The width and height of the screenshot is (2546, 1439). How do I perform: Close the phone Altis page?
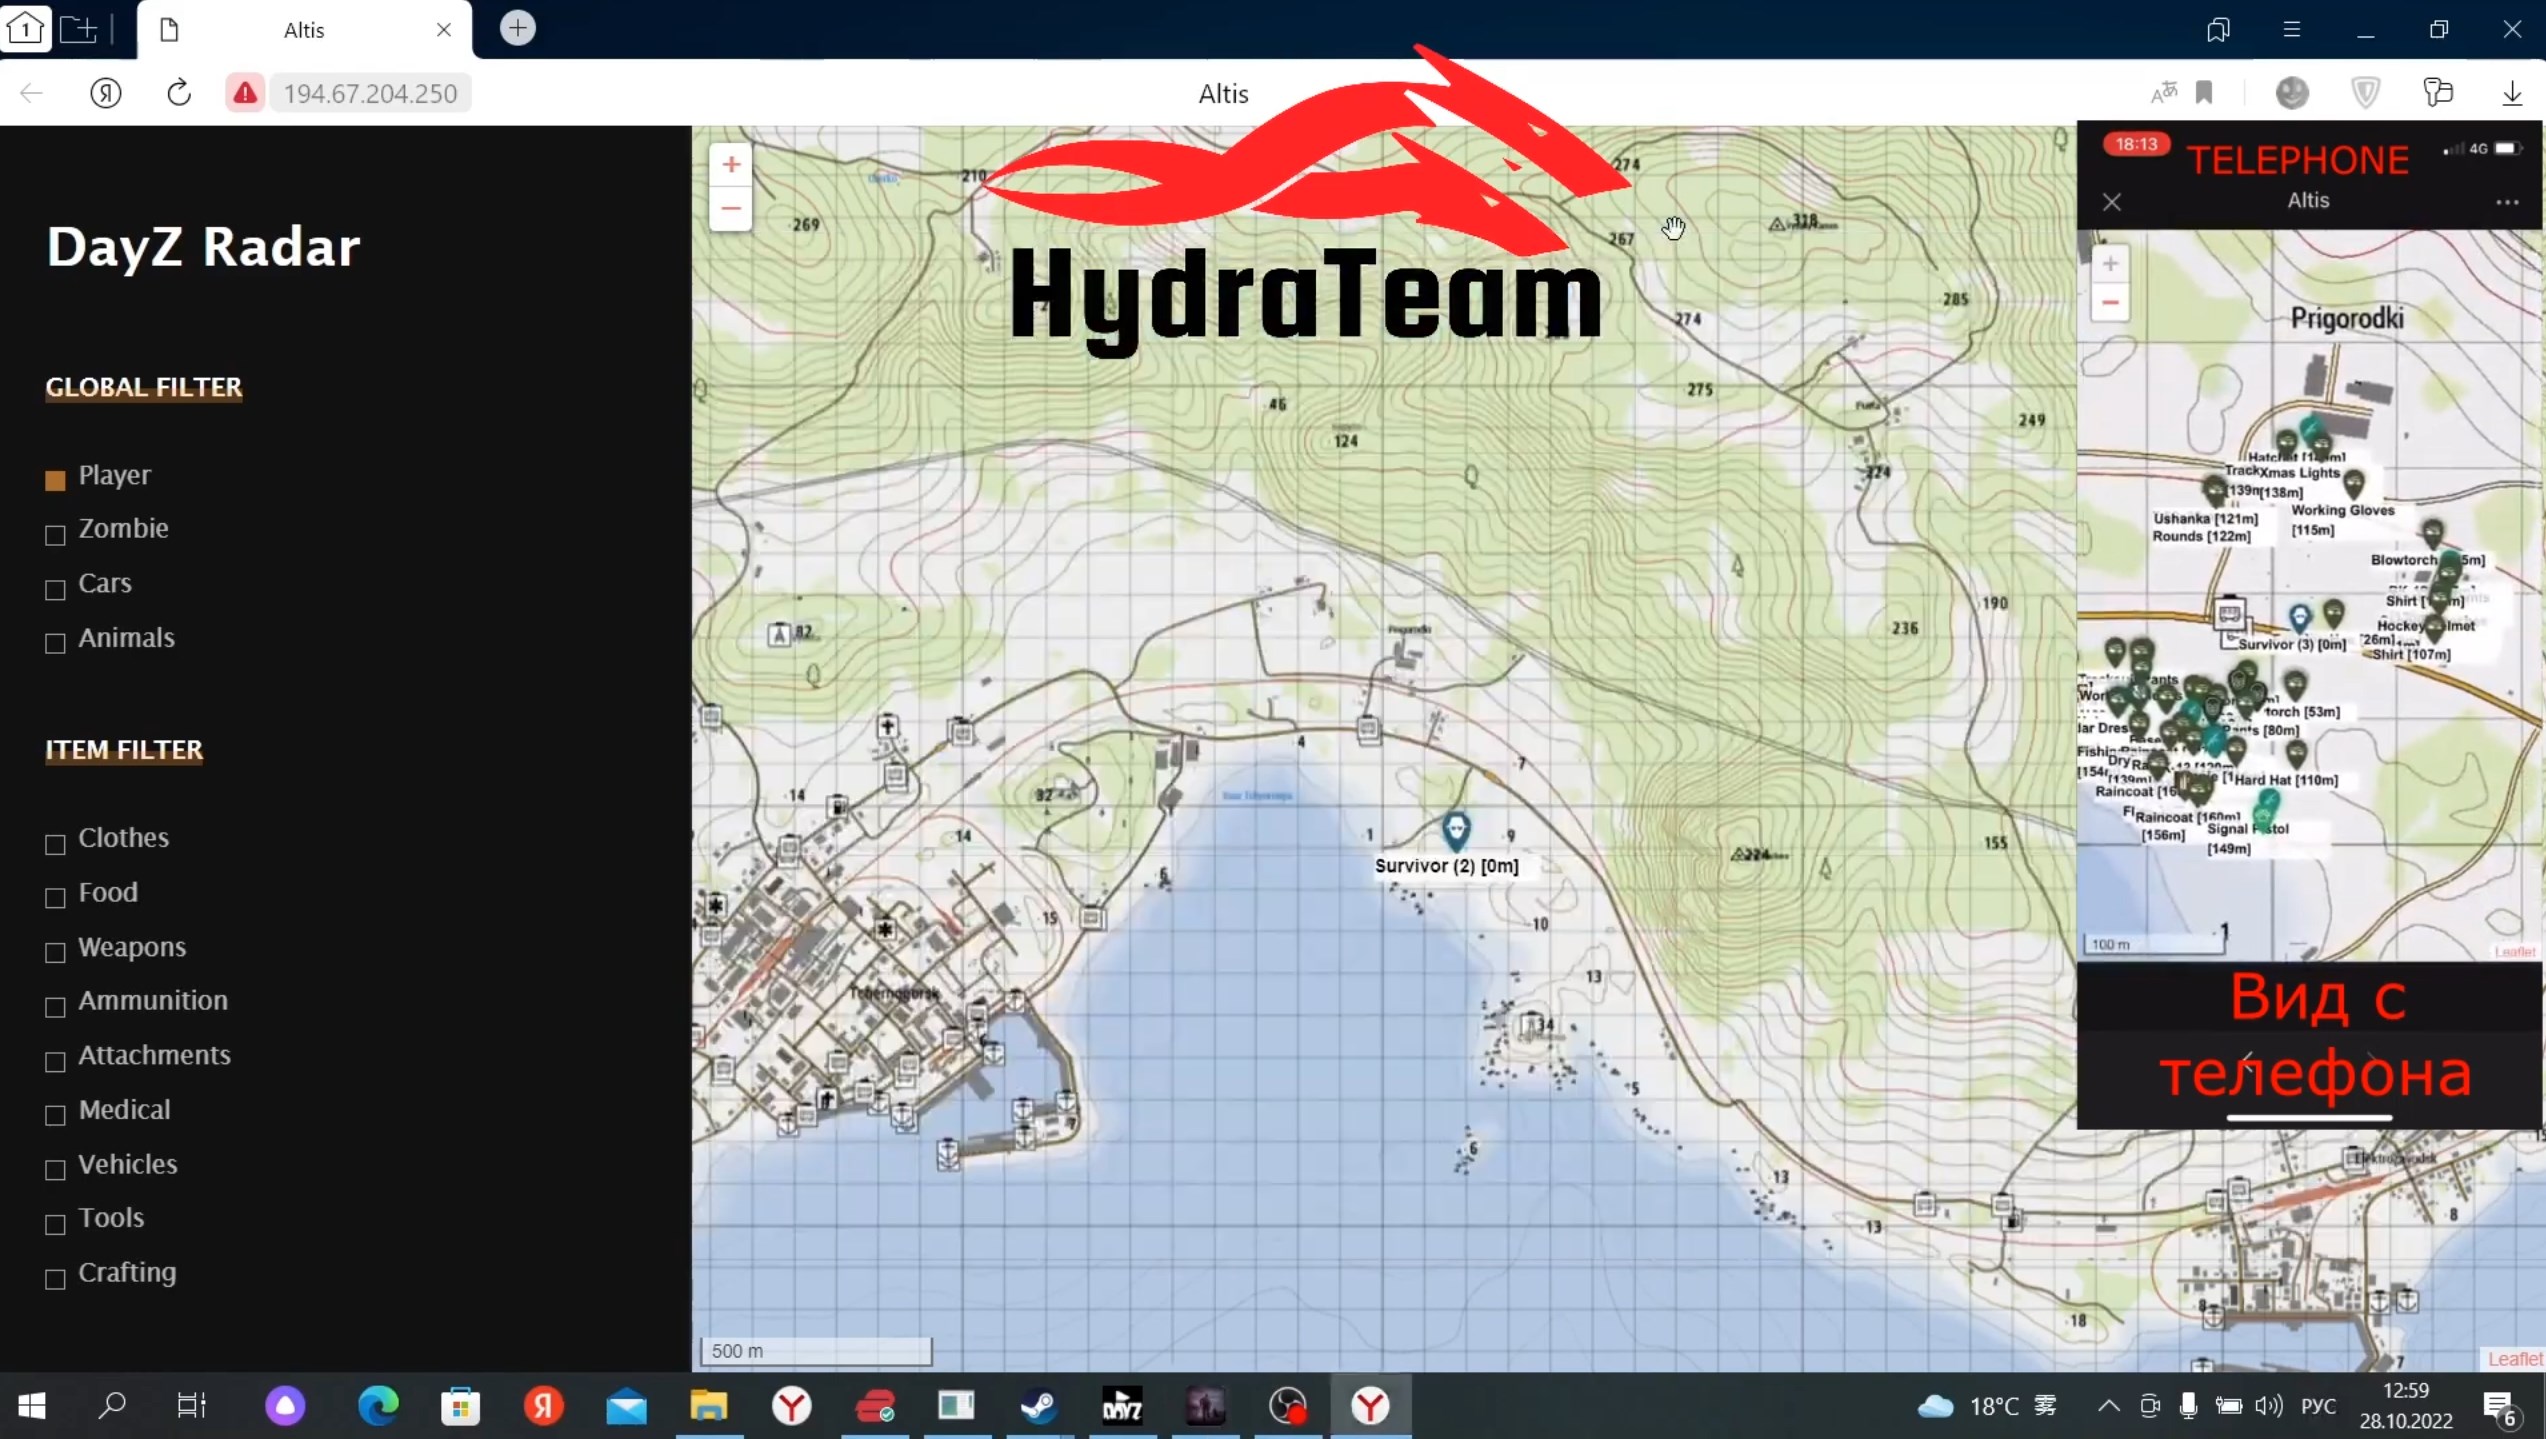(2112, 202)
